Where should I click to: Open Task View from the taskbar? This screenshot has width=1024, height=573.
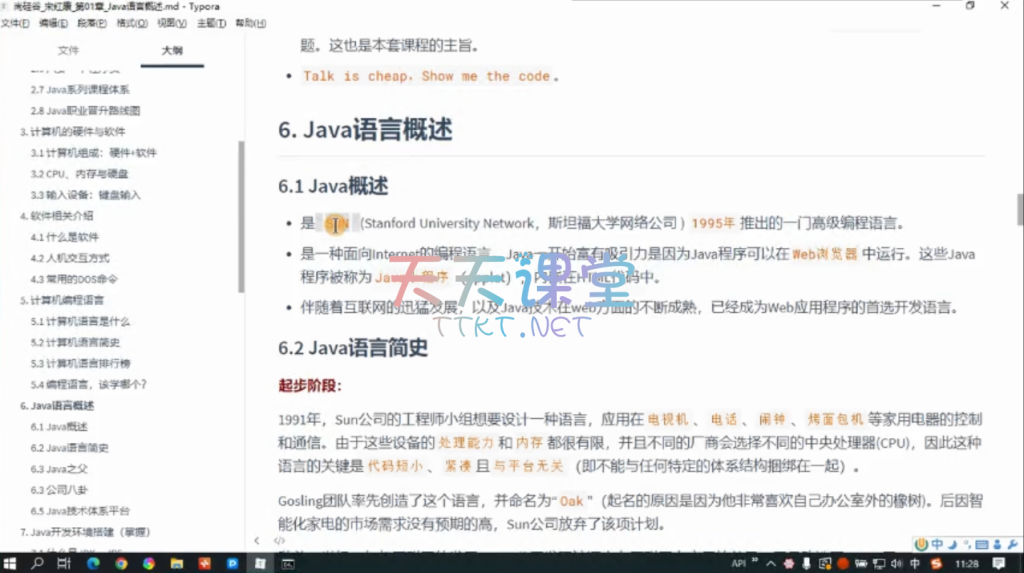pyautogui.click(x=64, y=564)
